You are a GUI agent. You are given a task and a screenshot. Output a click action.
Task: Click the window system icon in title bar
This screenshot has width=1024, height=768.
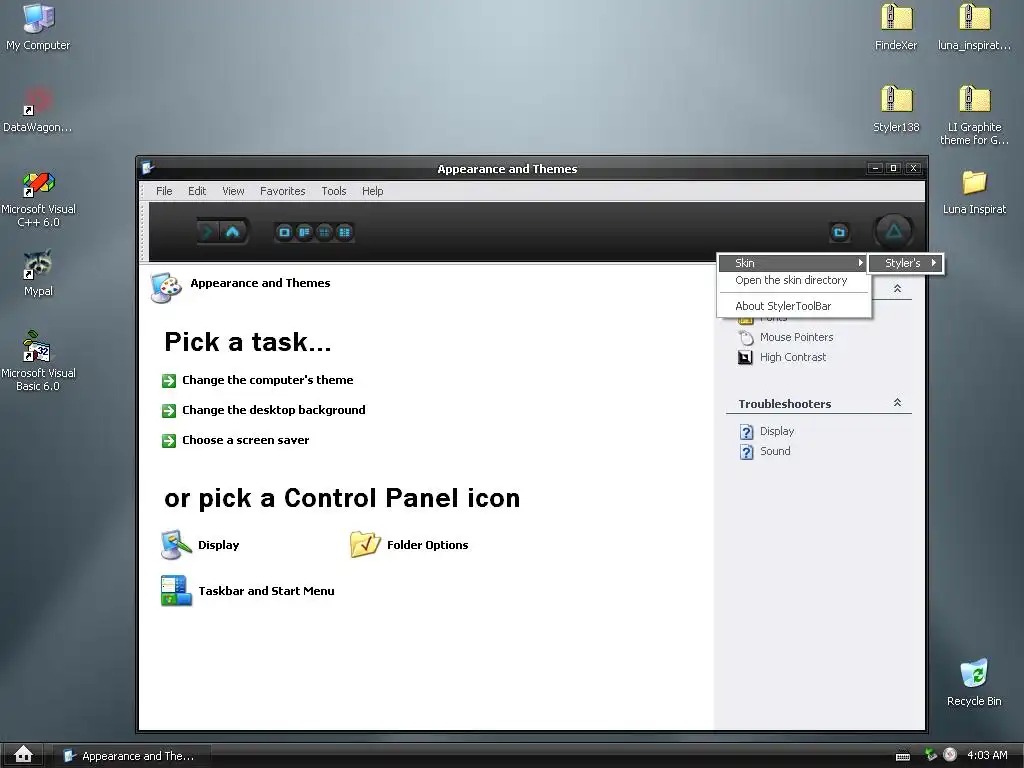coord(148,168)
